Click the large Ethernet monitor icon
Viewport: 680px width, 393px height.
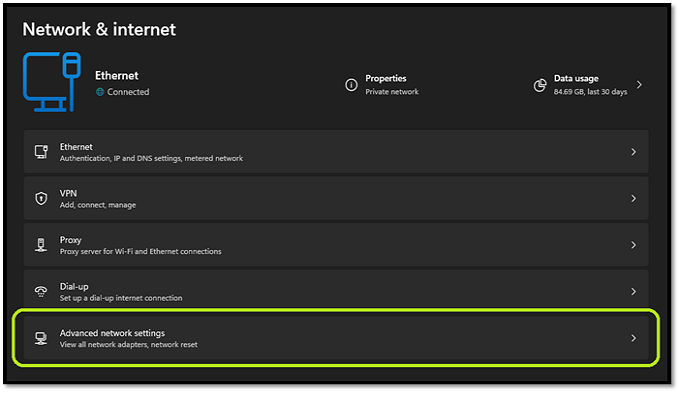tap(52, 82)
